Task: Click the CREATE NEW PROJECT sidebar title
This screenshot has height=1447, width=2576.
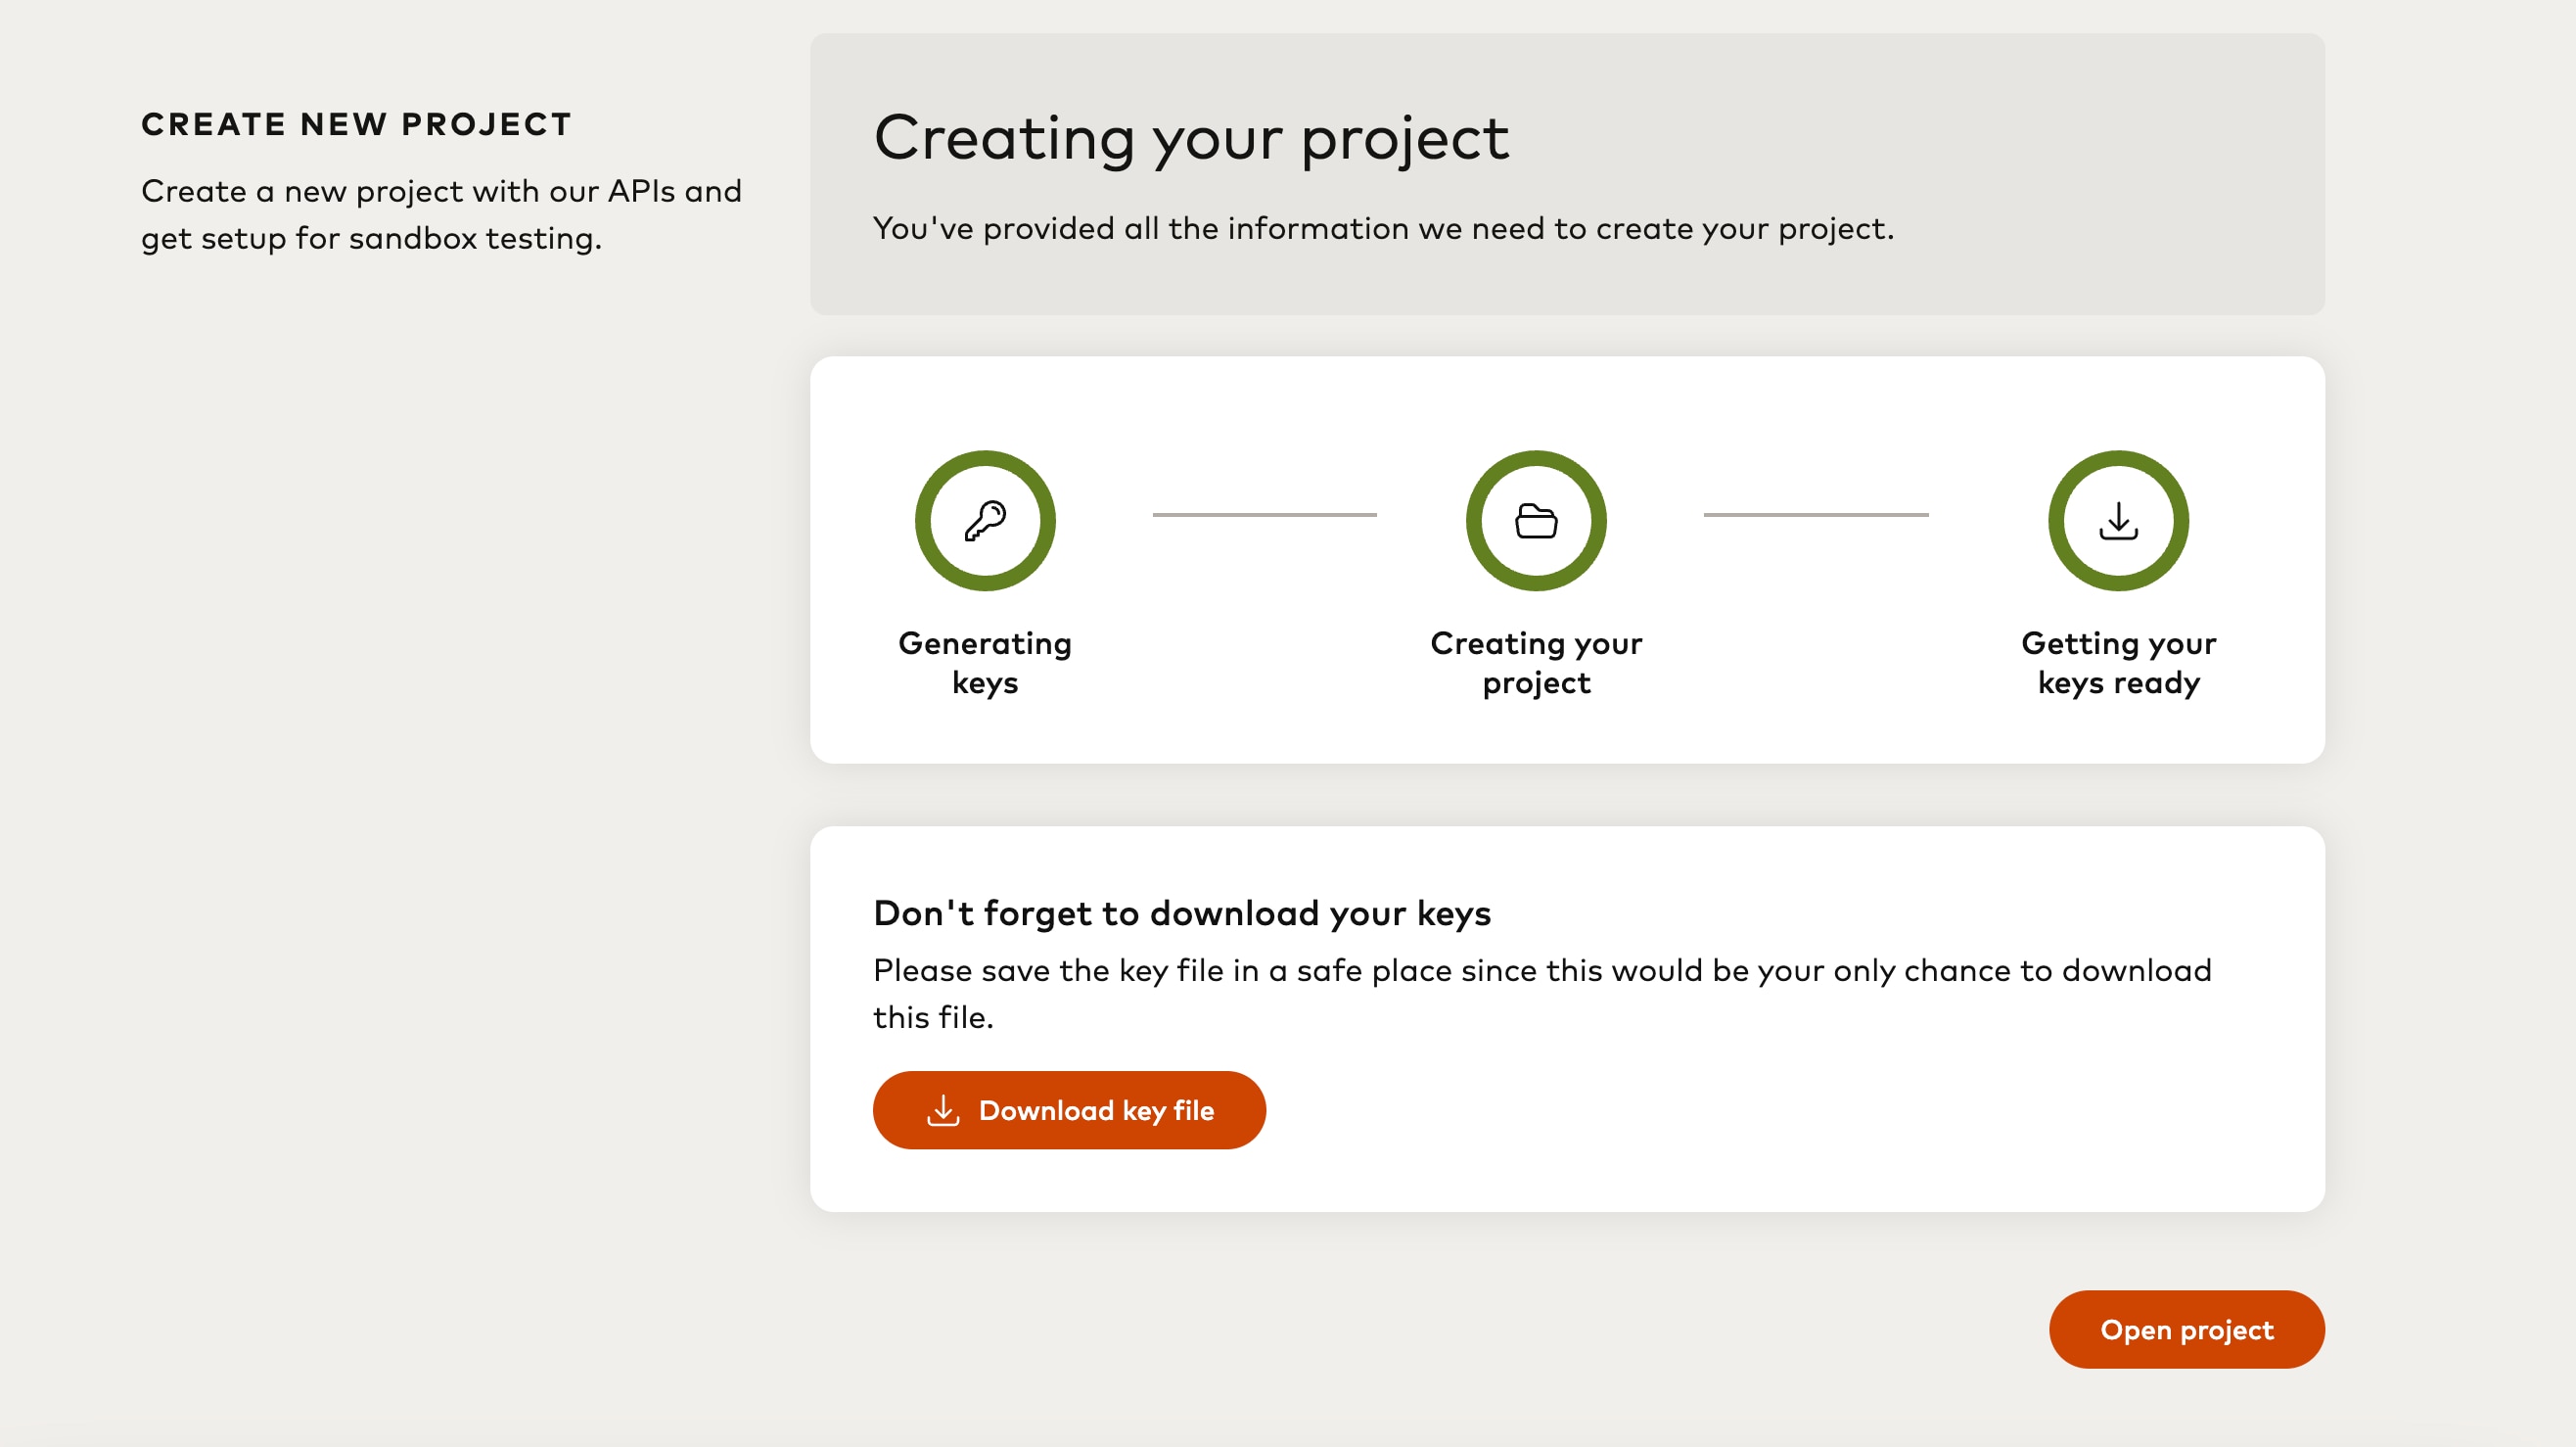Action: click(x=356, y=124)
